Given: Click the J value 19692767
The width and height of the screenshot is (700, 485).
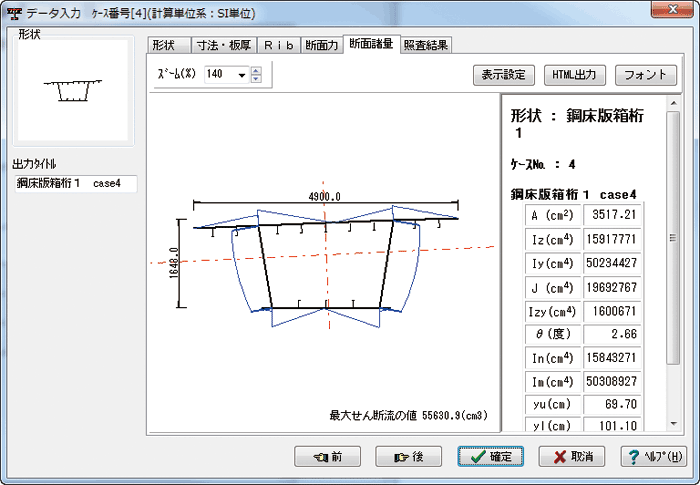Looking at the screenshot, I should click(x=612, y=287).
